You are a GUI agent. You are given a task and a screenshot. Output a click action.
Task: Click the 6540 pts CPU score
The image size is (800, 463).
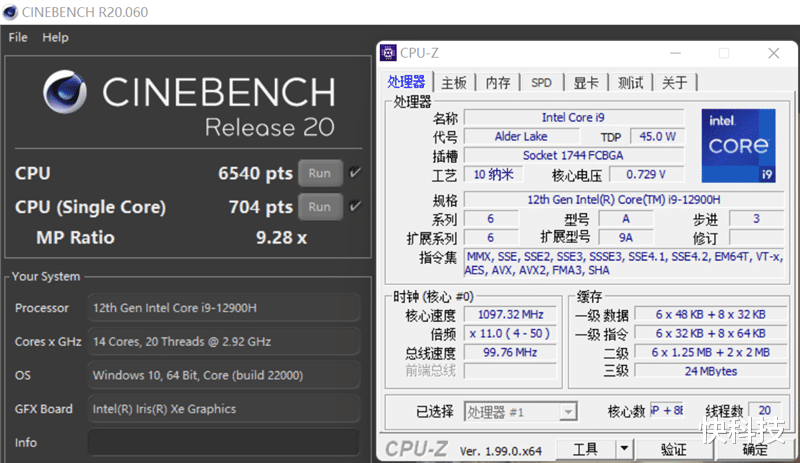pos(255,174)
